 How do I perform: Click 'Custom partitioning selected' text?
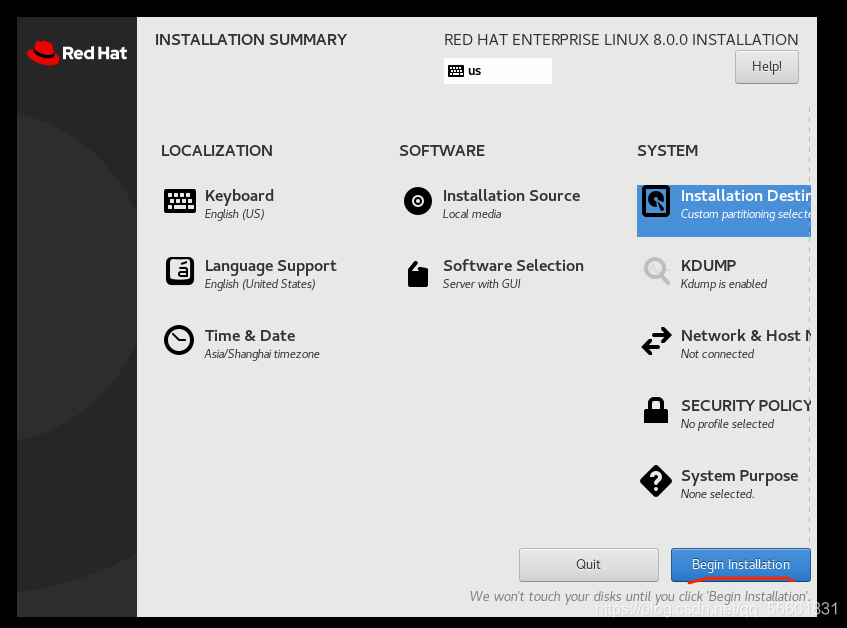point(745,214)
